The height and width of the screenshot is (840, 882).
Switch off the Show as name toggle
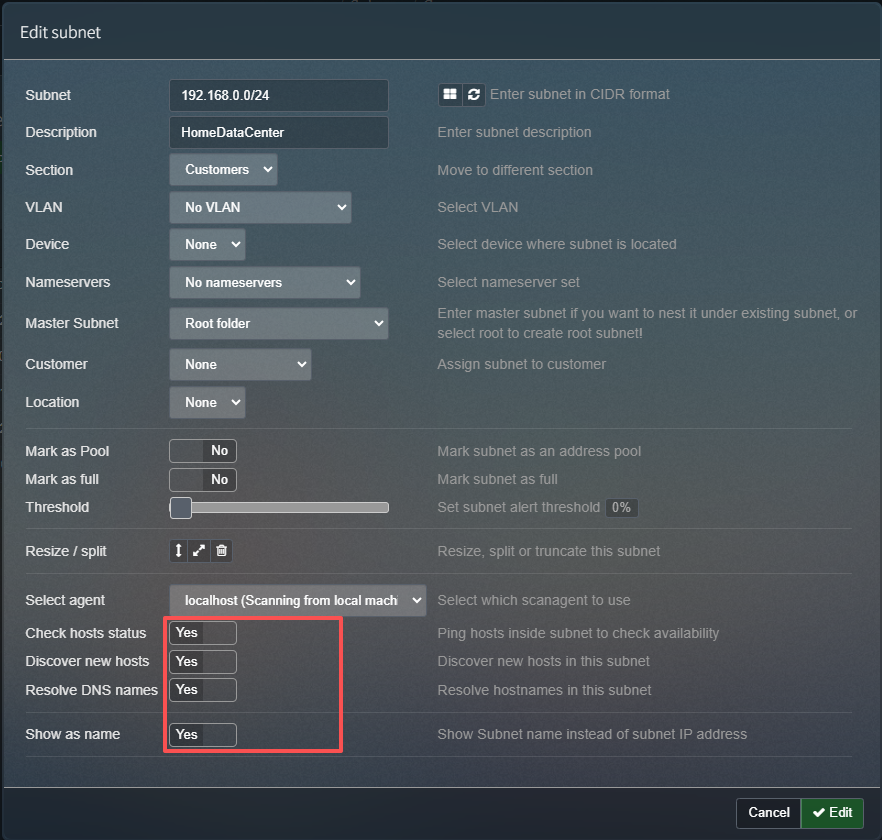click(203, 734)
